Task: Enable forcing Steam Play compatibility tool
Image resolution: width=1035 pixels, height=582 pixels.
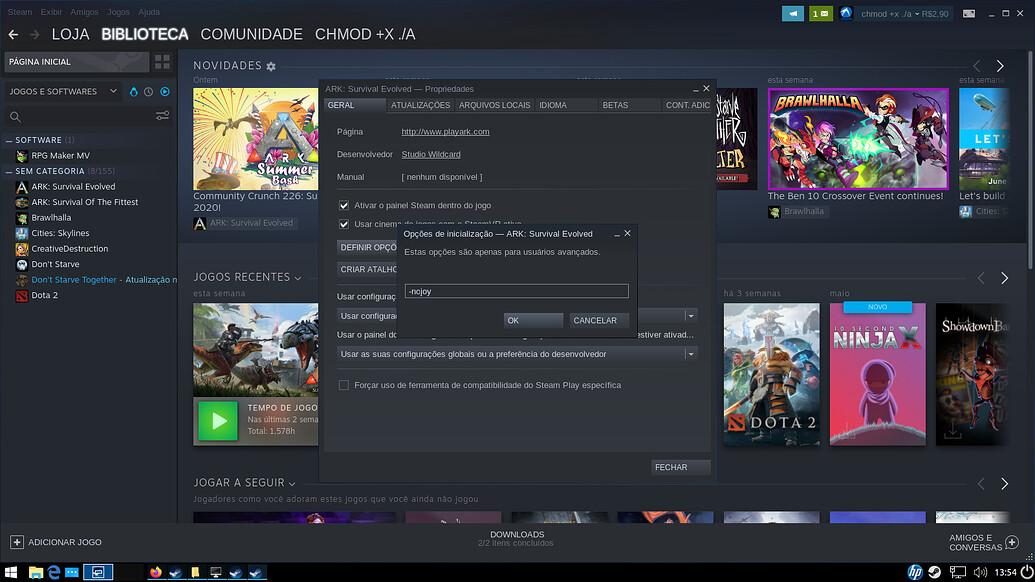Action: 344,385
